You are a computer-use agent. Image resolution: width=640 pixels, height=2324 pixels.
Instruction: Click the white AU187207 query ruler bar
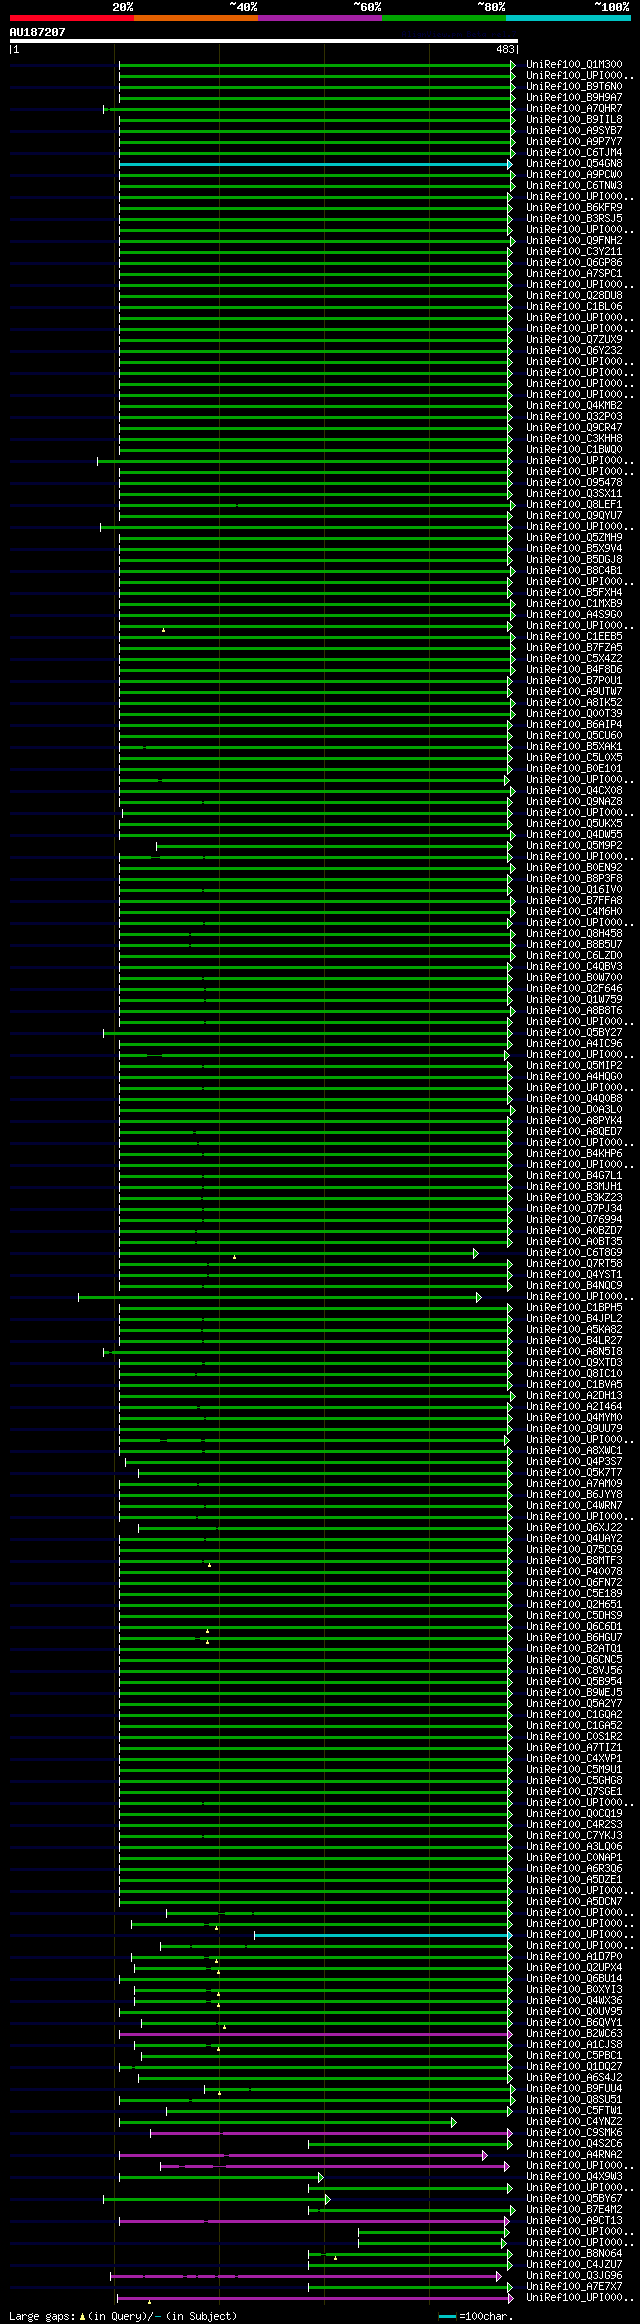point(263,41)
